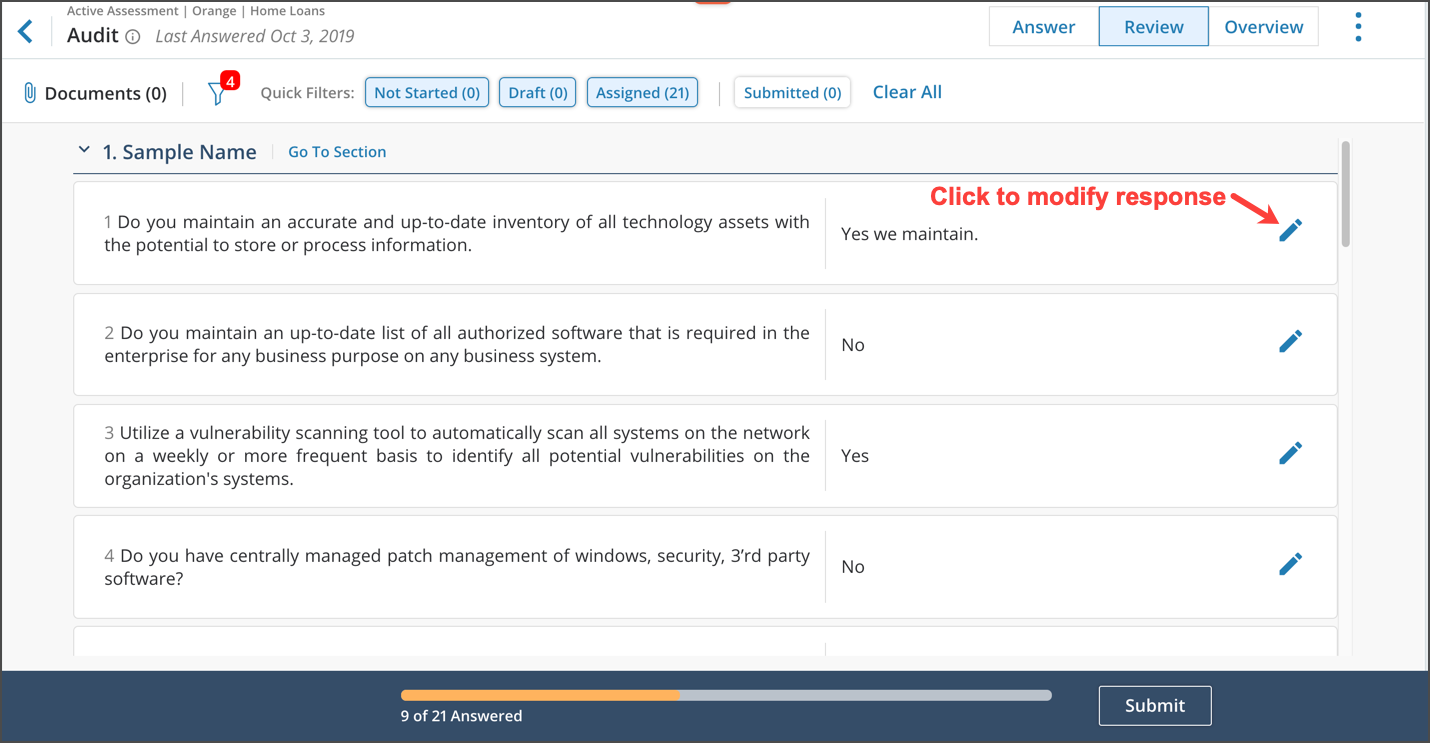1430x743 pixels.
Task: Select the Review tab
Action: pyautogui.click(x=1154, y=27)
